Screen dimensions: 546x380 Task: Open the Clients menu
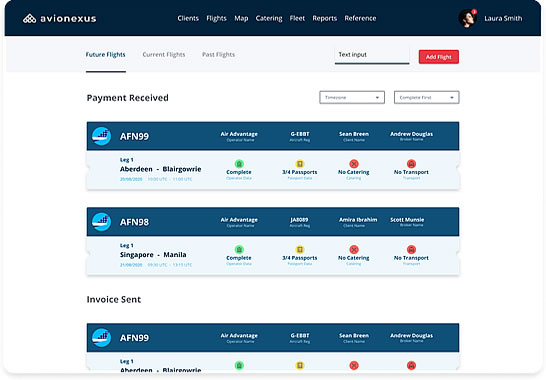pyautogui.click(x=188, y=18)
